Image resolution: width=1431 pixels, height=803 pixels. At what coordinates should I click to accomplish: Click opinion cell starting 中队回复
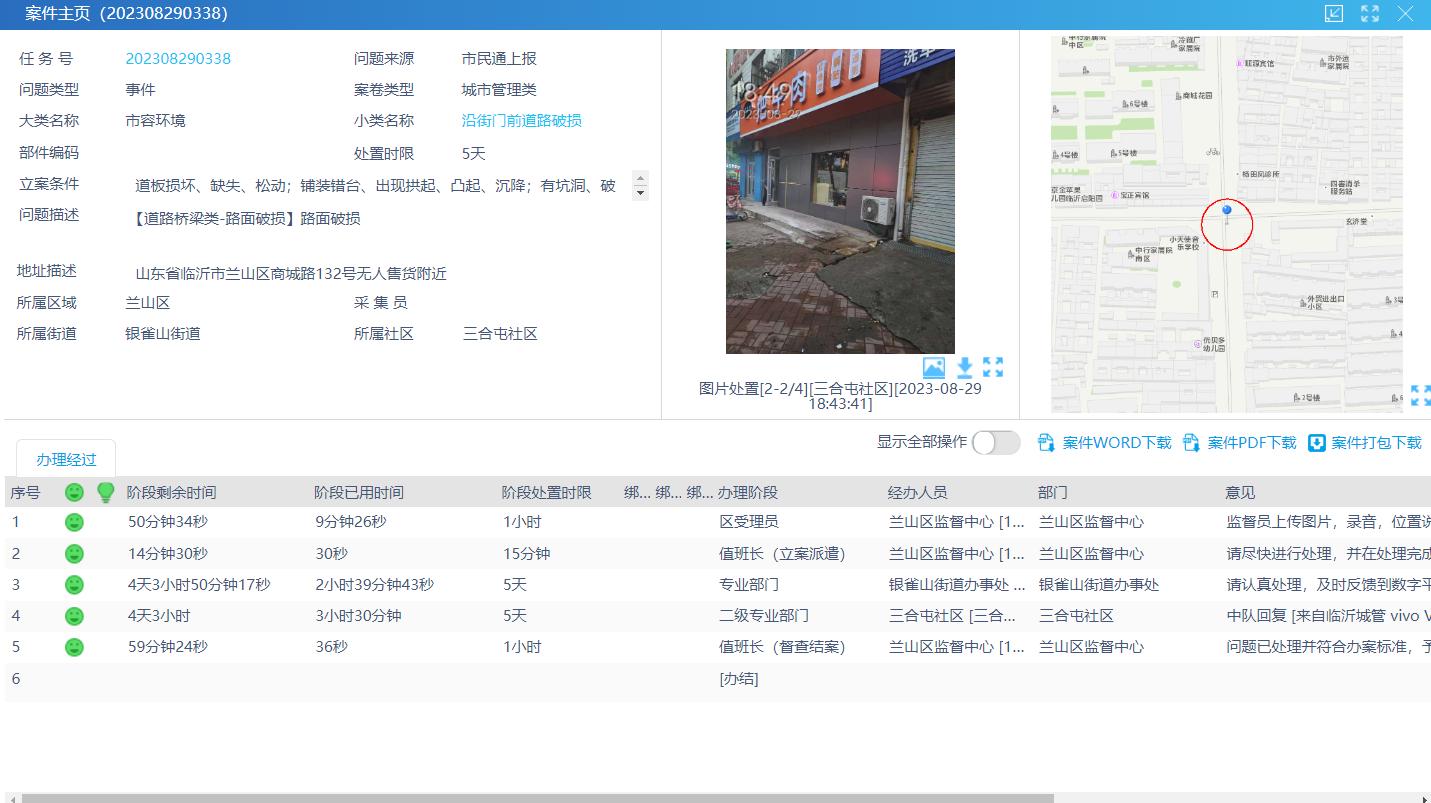click(1328, 616)
